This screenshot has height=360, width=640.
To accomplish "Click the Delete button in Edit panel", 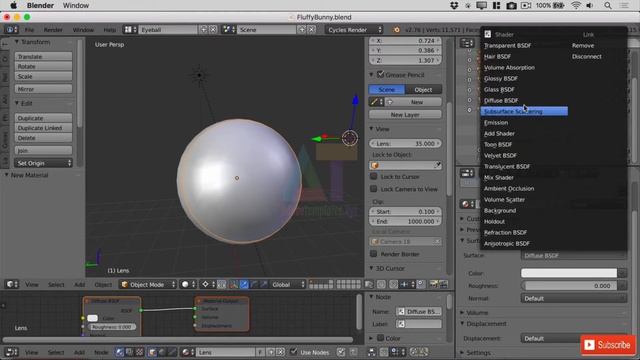I will [x=43, y=138].
